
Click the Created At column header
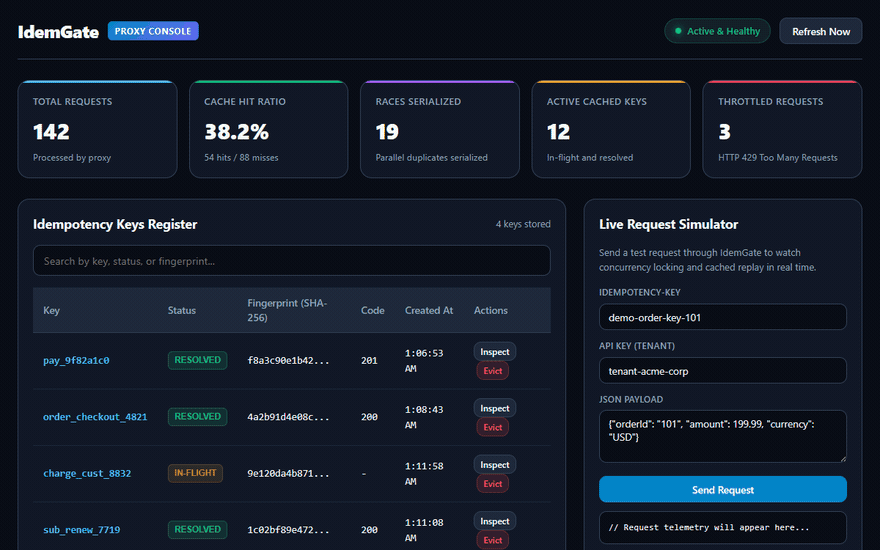pyautogui.click(x=429, y=310)
